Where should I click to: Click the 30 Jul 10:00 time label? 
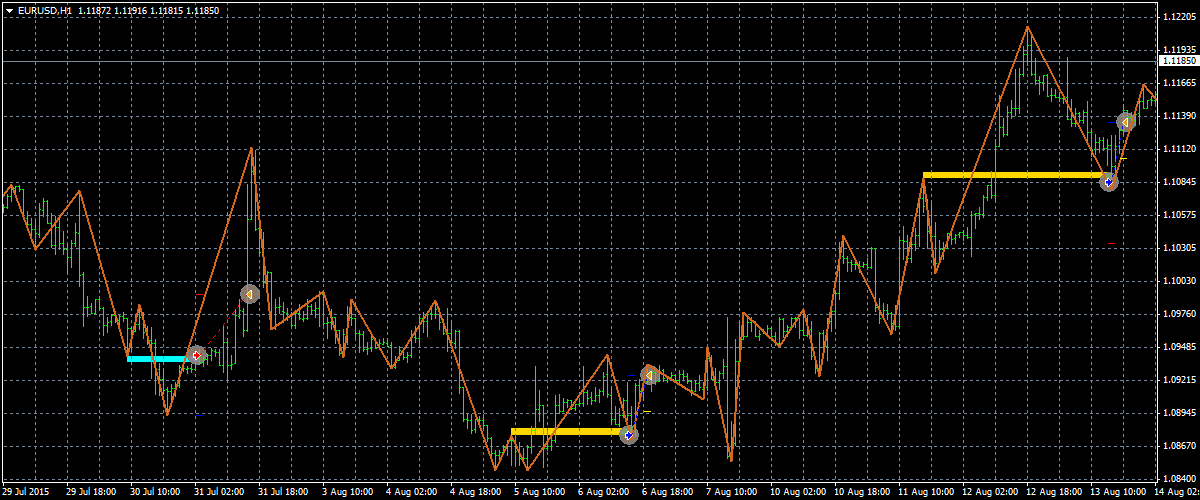156,493
